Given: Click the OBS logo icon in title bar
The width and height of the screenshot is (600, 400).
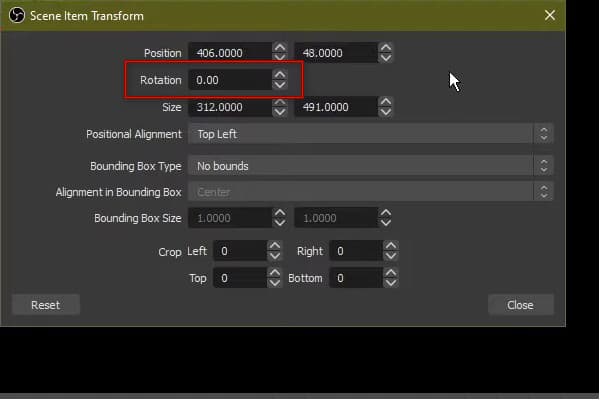Looking at the screenshot, I should click(17, 16).
